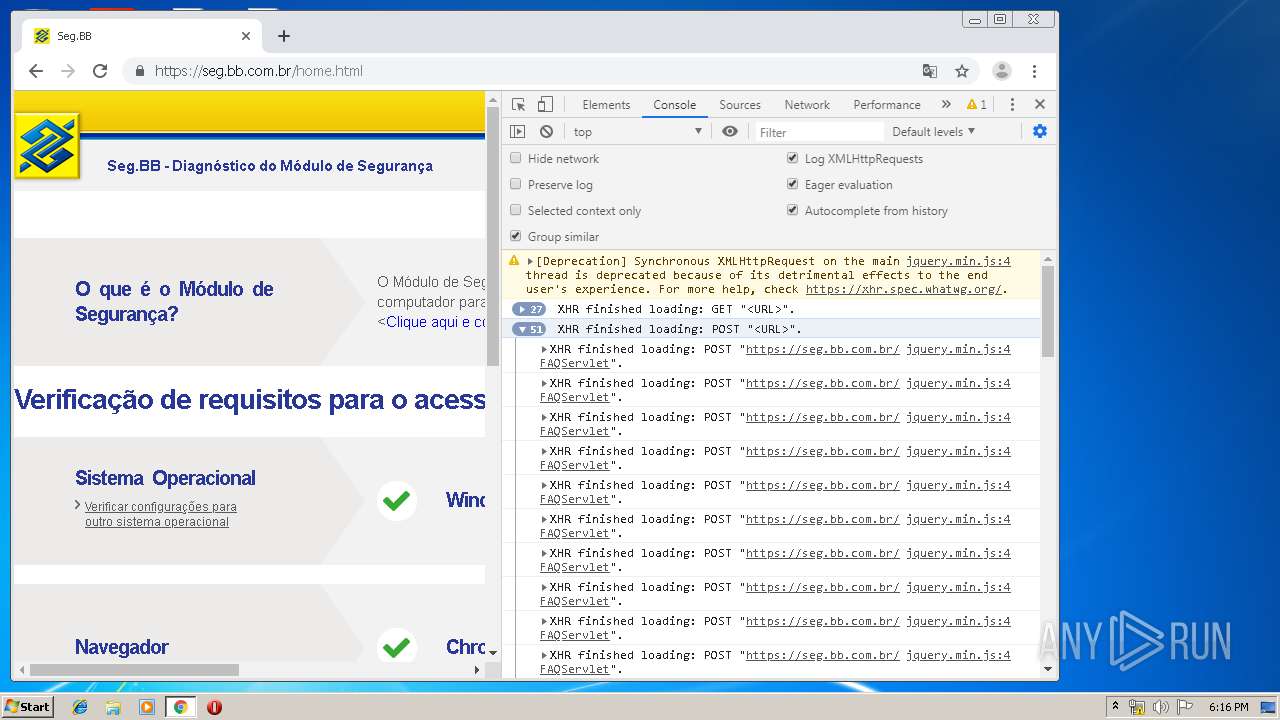Viewport: 1280px width, 720px height.
Task: Click the console Filter input
Action: 820,132
